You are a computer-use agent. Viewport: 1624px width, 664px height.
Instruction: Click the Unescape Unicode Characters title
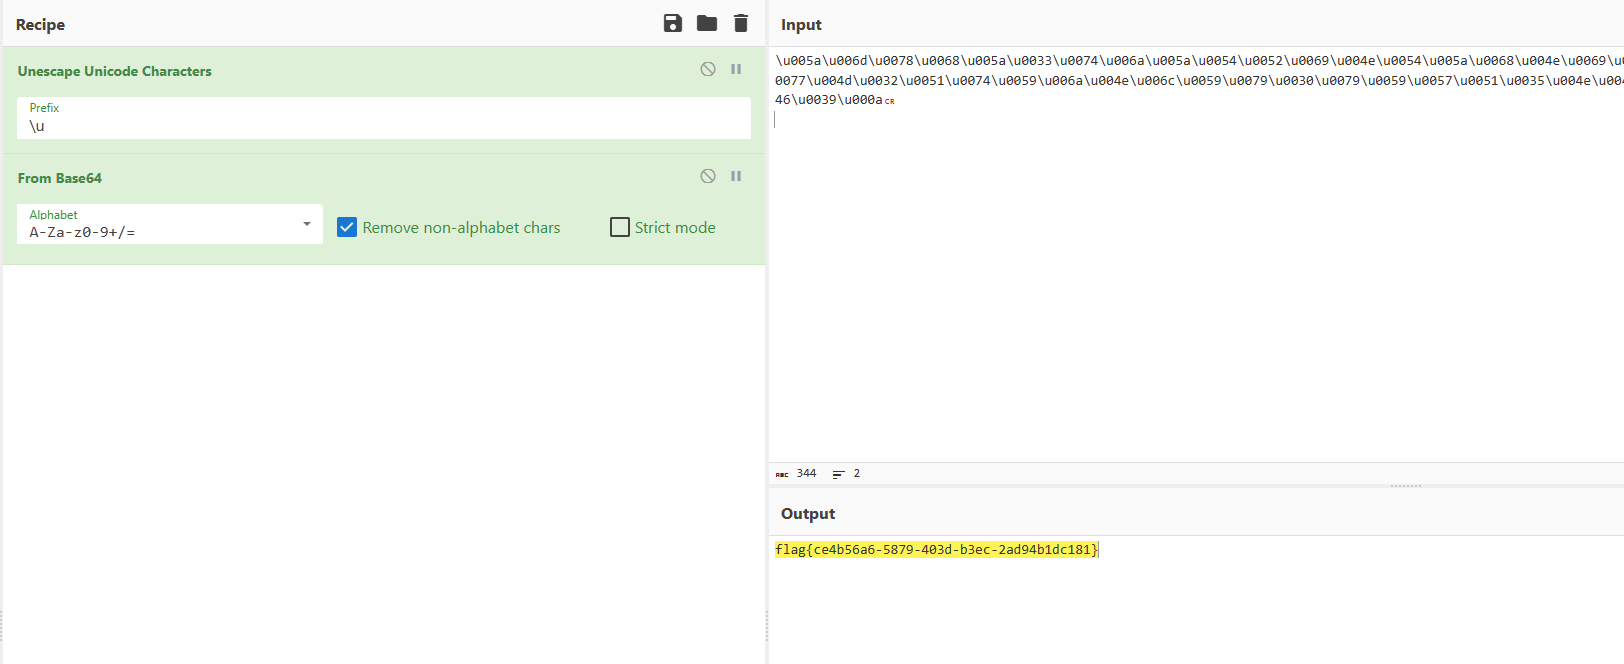115,71
